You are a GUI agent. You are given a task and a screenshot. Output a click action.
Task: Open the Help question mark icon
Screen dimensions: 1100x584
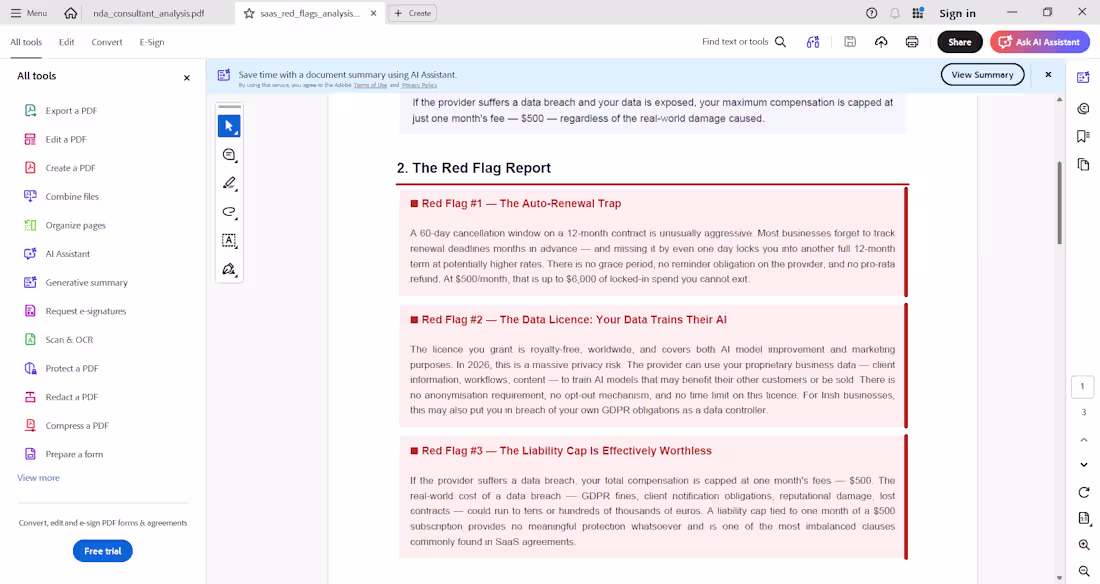[x=871, y=13]
